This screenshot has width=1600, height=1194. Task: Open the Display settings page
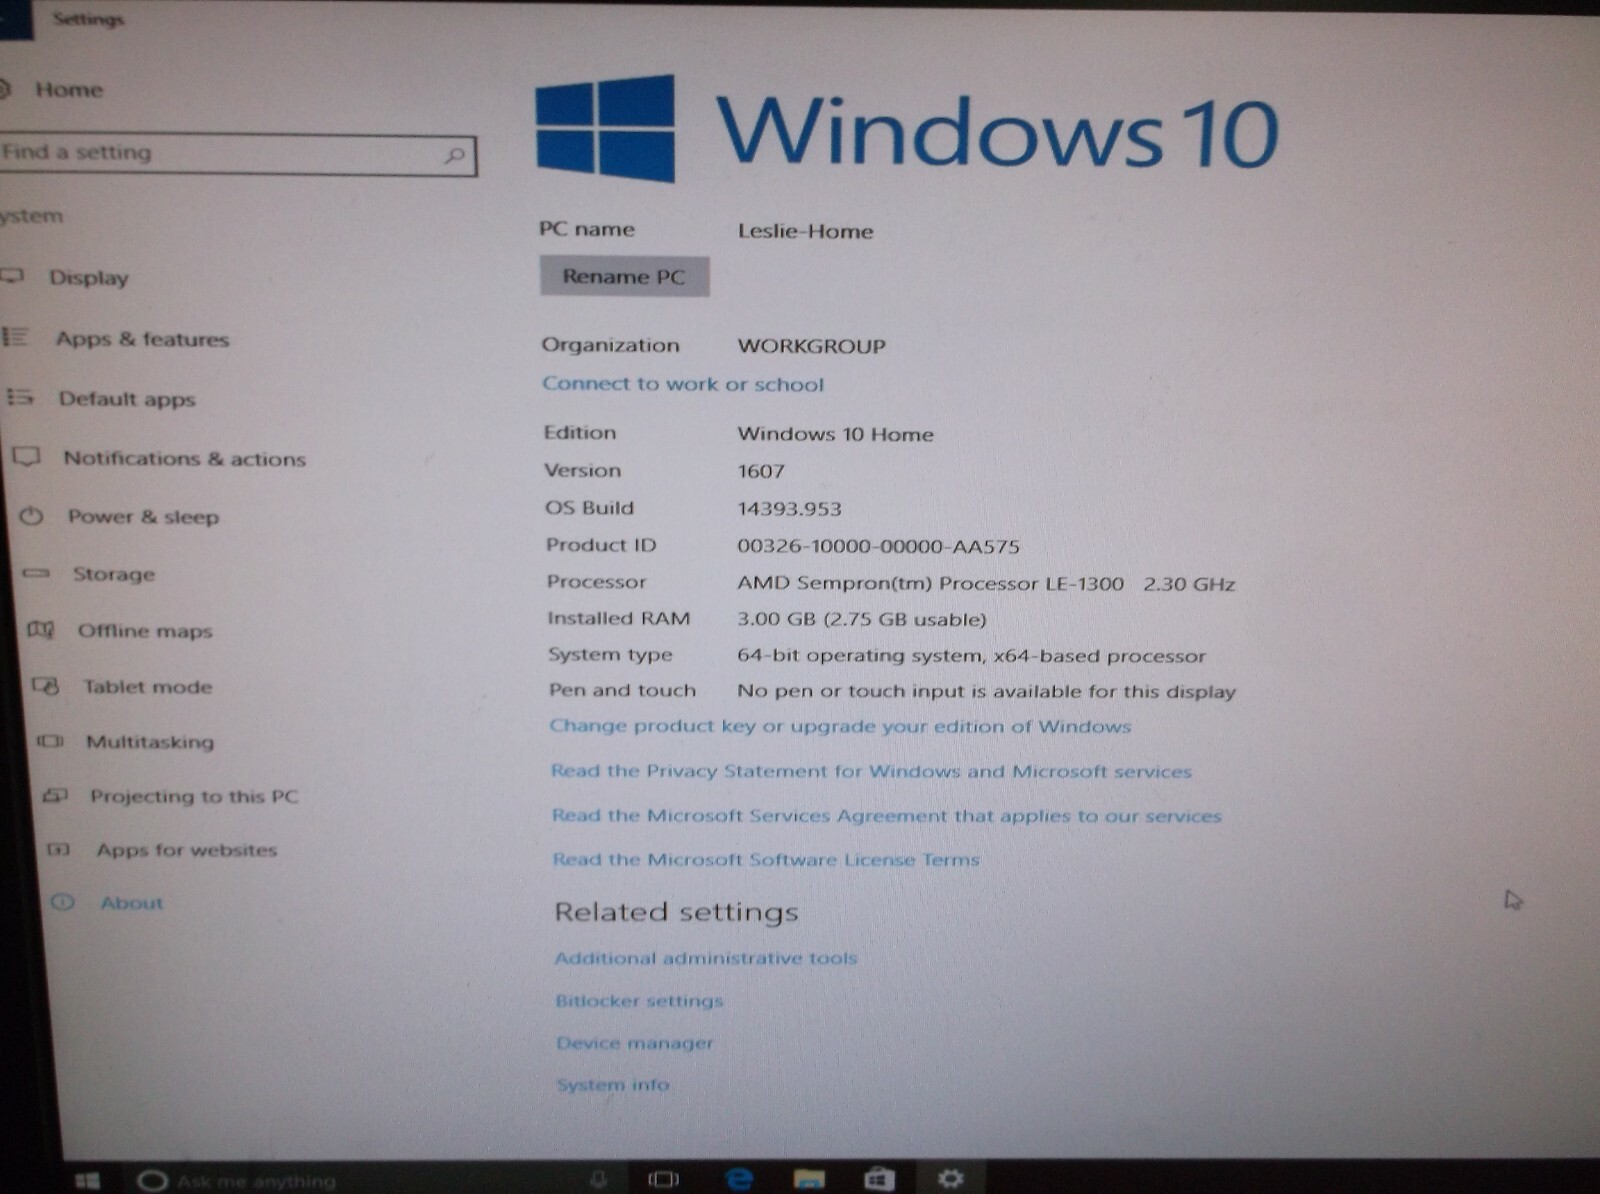(x=89, y=278)
